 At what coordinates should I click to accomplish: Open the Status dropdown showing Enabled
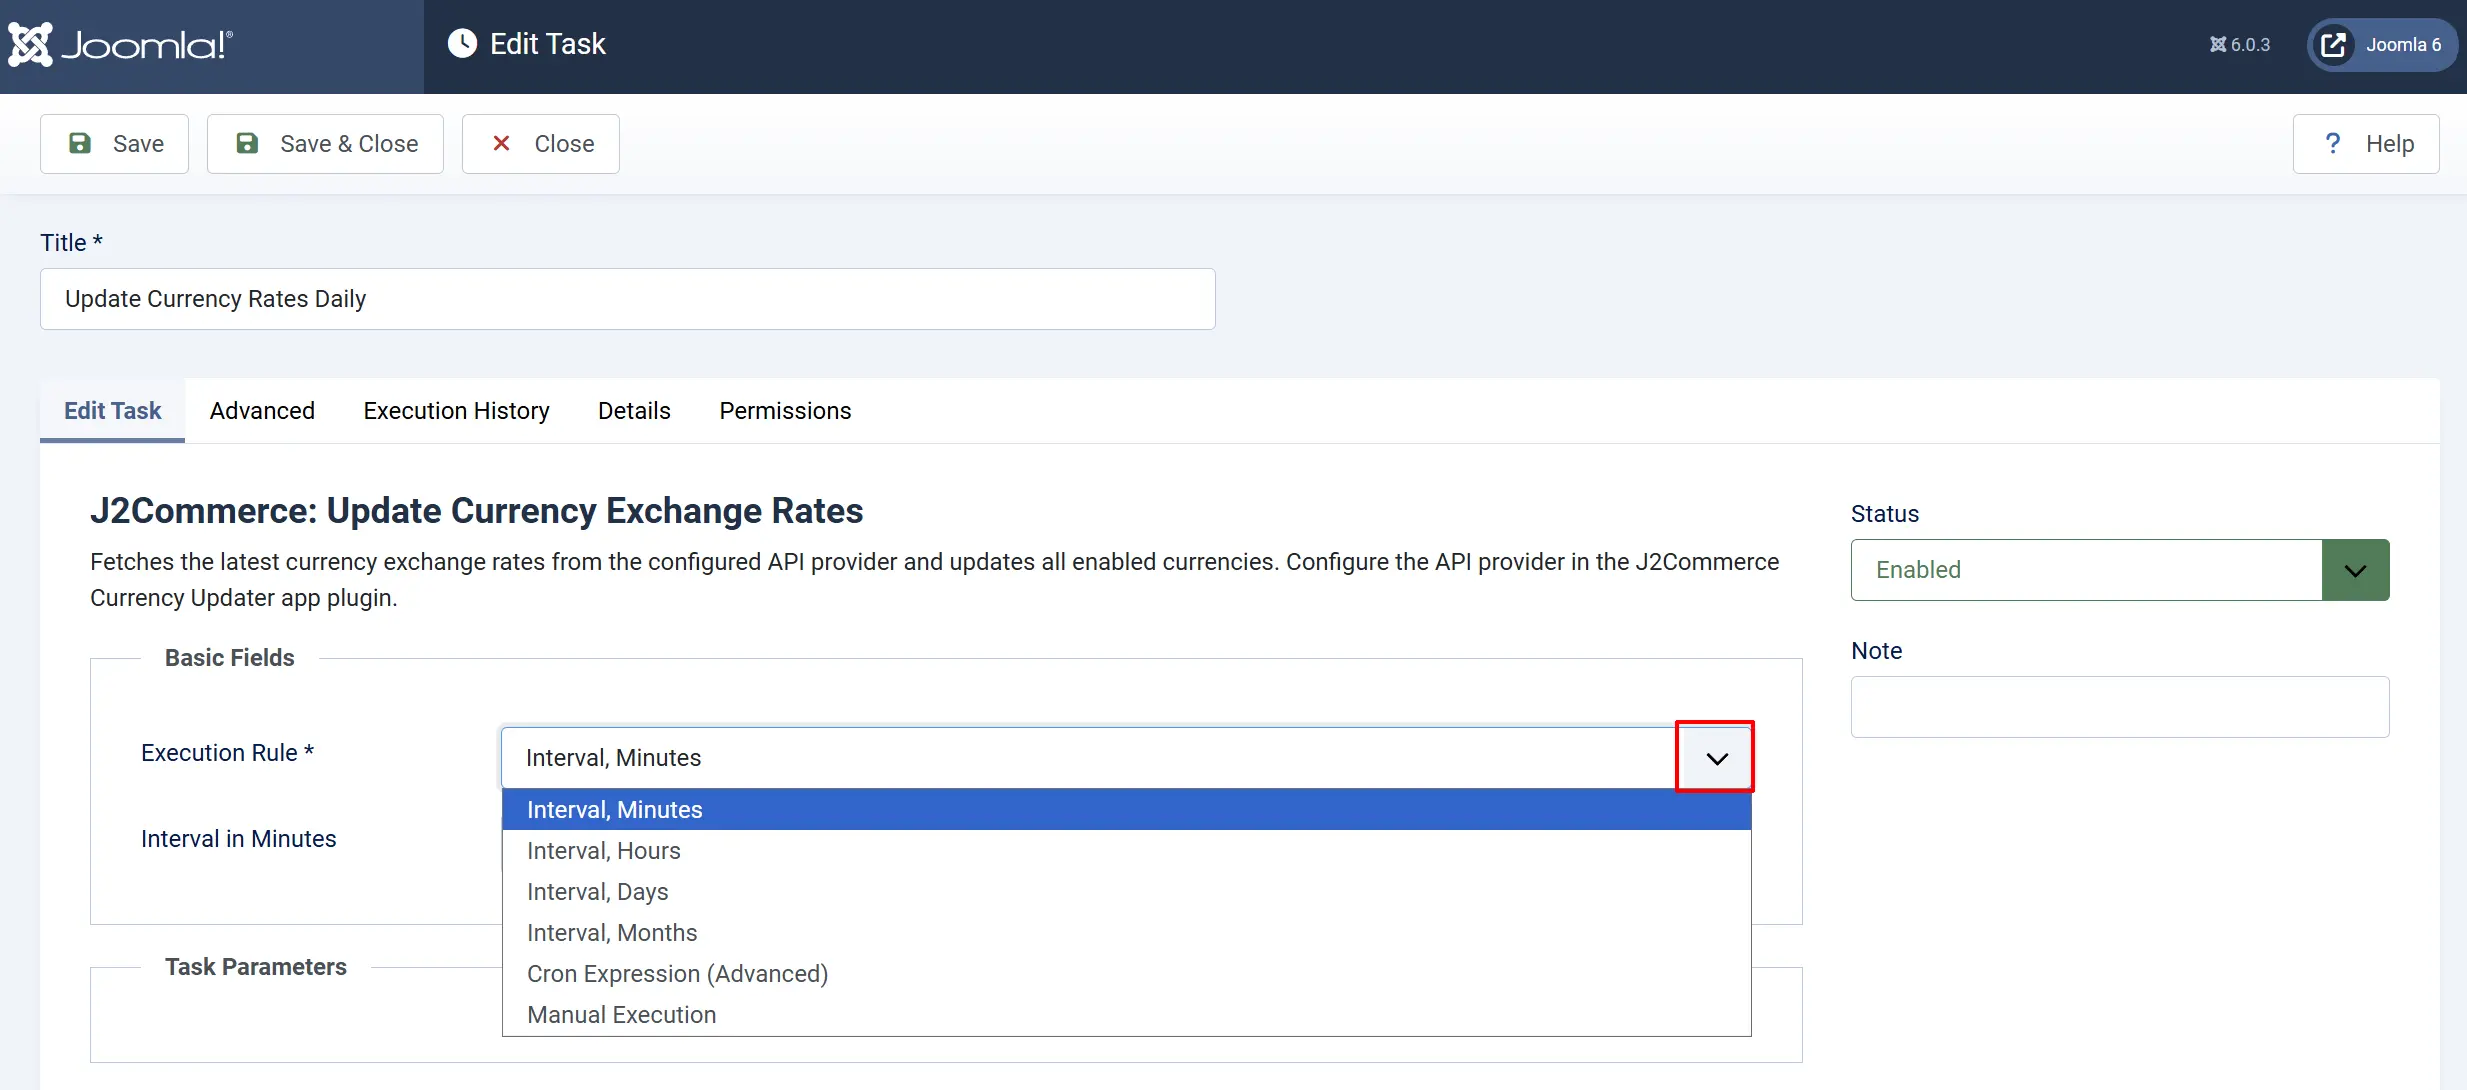pyautogui.click(x=2120, y=570)
